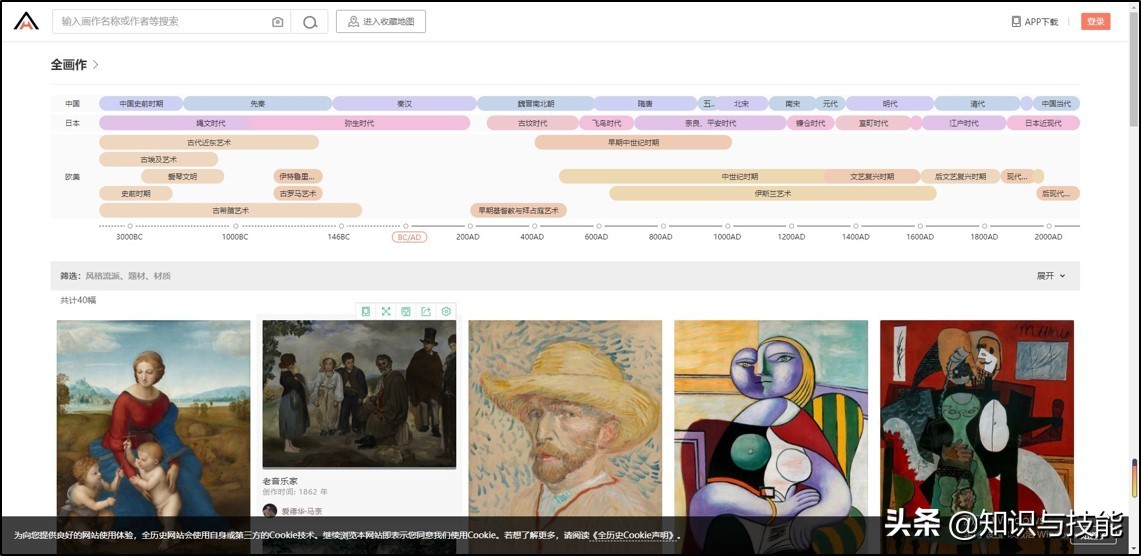Filter by 早期基督教与拜占庭艺术
The height and width of the screenshot is (556, 1141).
518,211
